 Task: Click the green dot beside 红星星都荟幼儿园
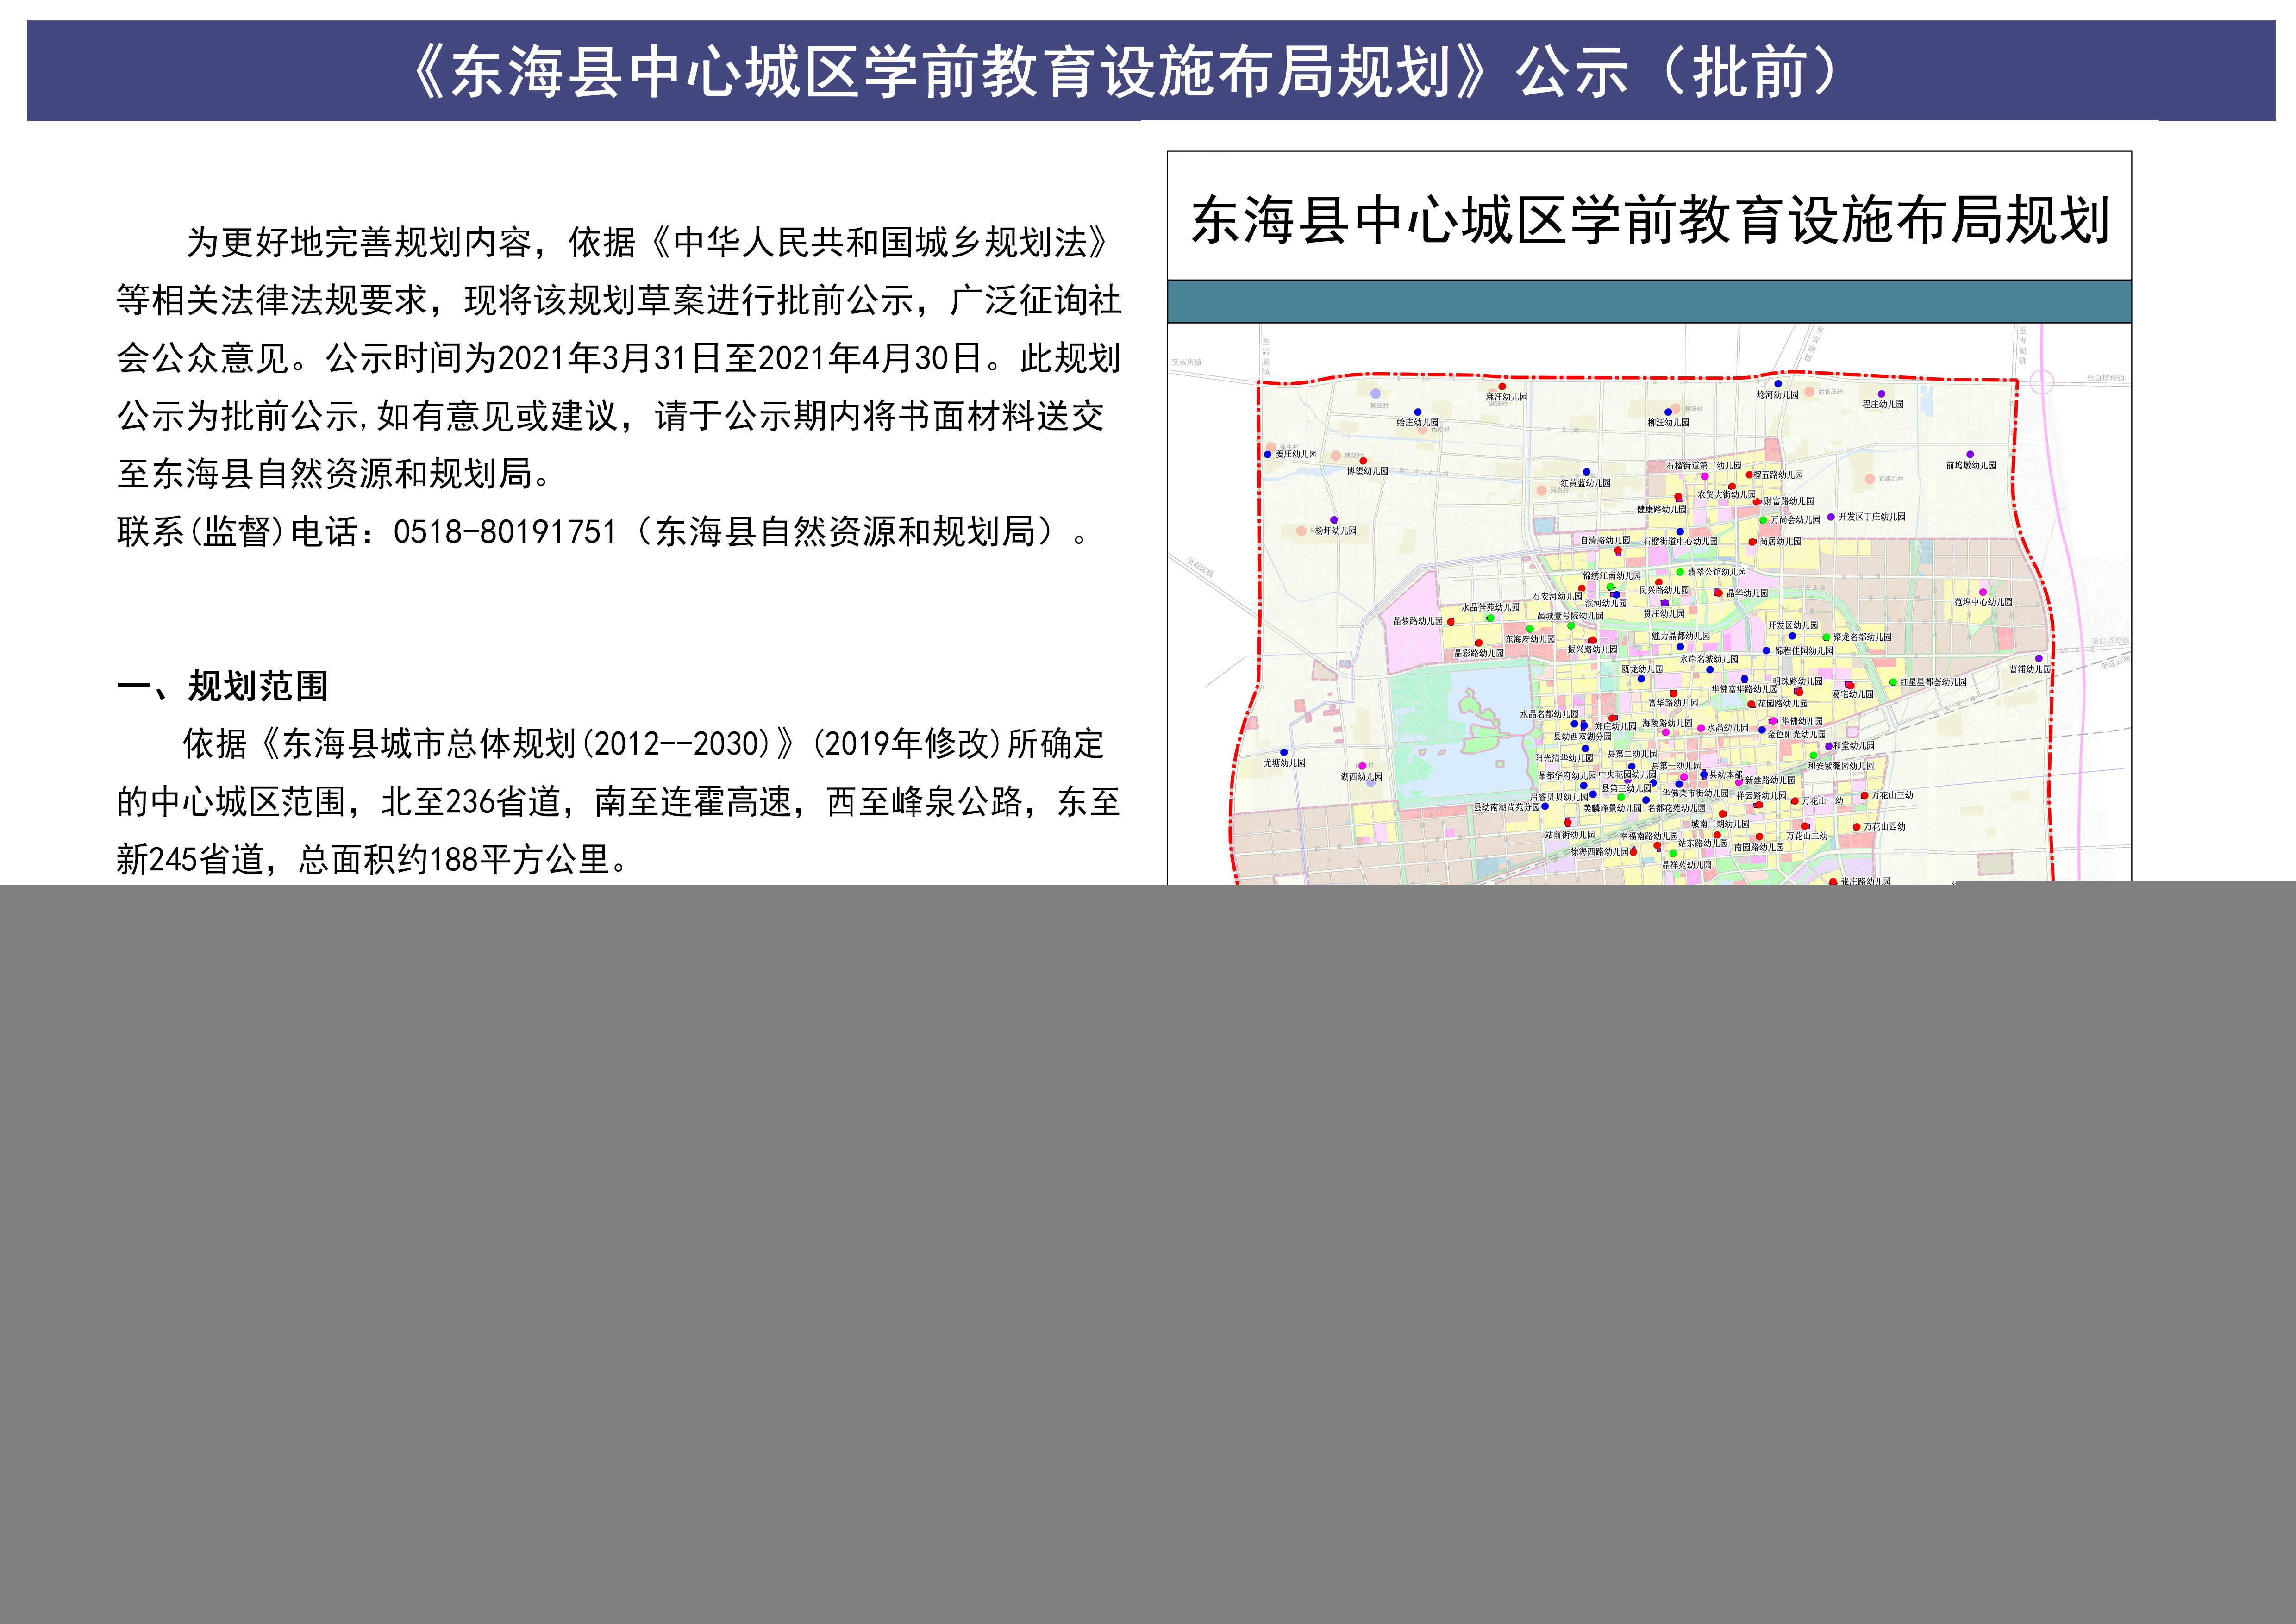point(1893,682)
